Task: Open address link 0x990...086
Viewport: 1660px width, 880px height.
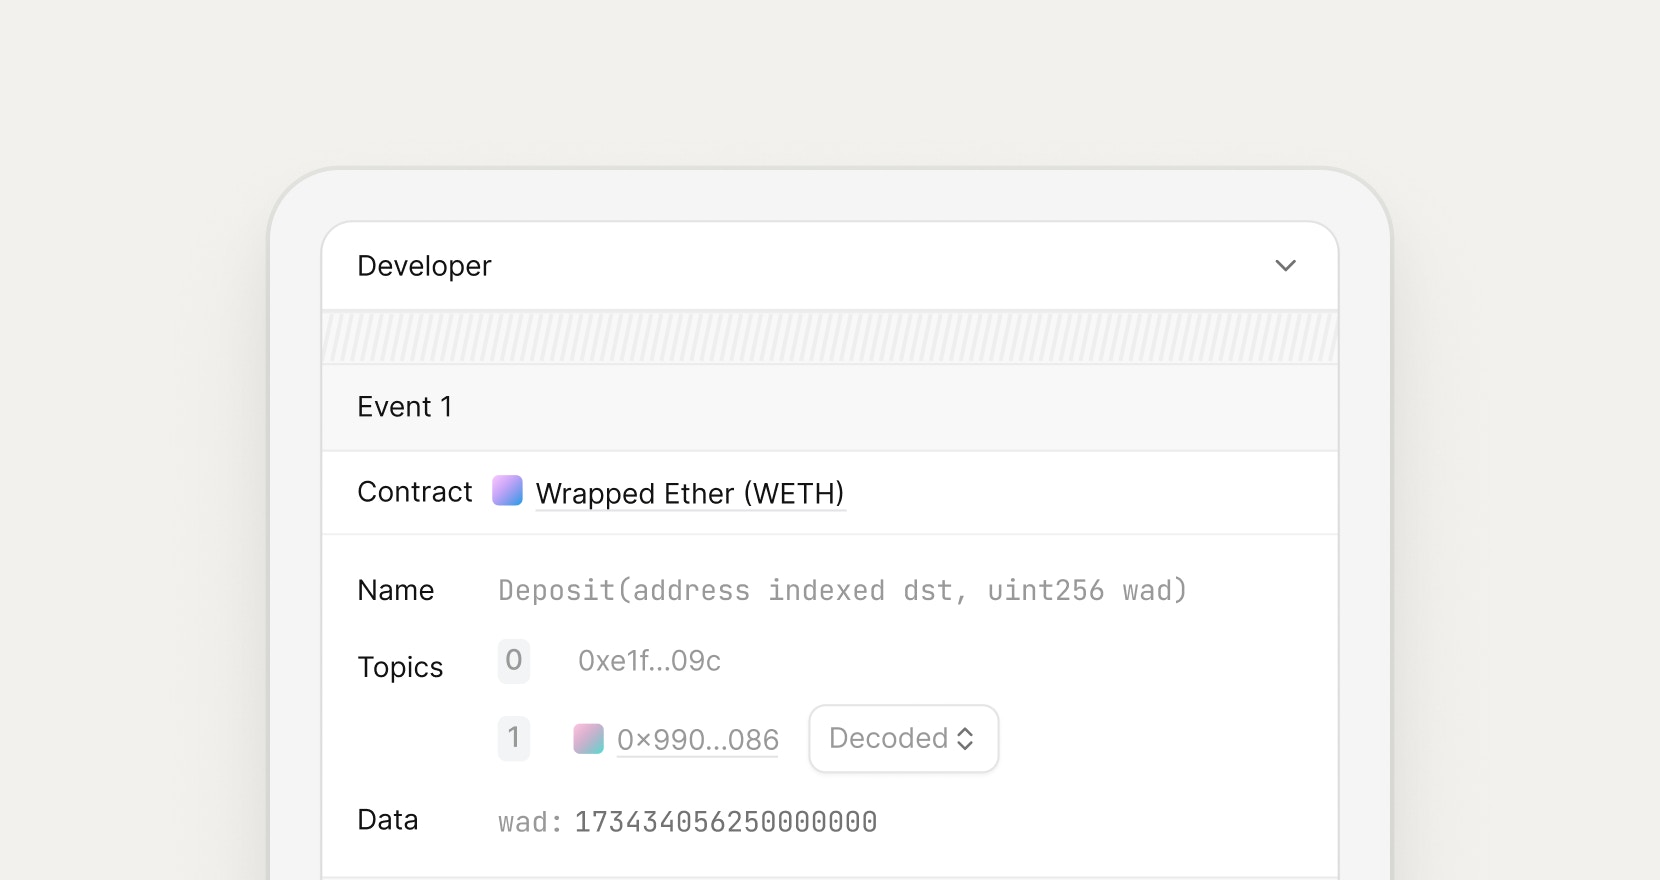Action: pyautogui.click(x=697, y=740)
